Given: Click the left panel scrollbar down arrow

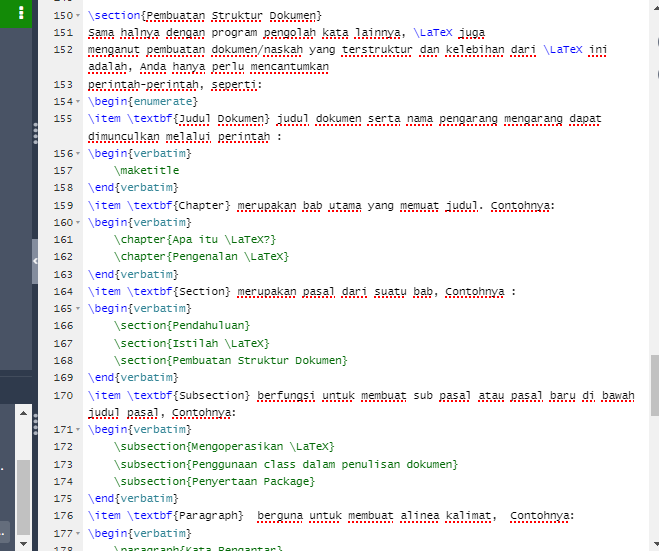Looking at the screenshot, I should coord(24,543).
